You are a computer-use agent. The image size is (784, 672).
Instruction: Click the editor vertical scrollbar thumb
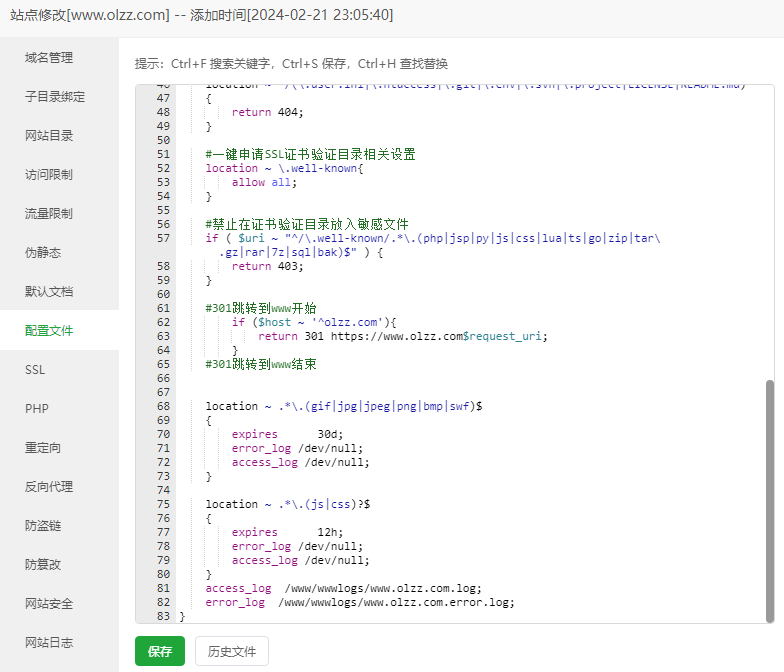770,501
